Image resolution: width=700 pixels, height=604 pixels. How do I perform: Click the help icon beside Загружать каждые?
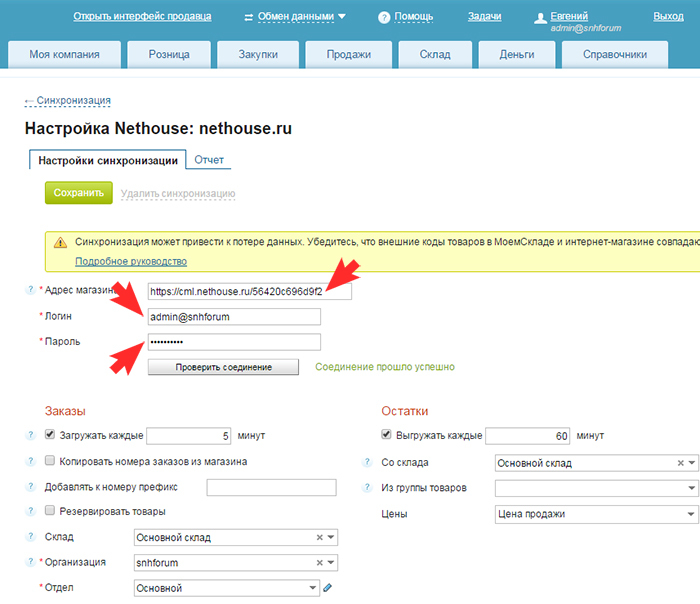point(30,435)
